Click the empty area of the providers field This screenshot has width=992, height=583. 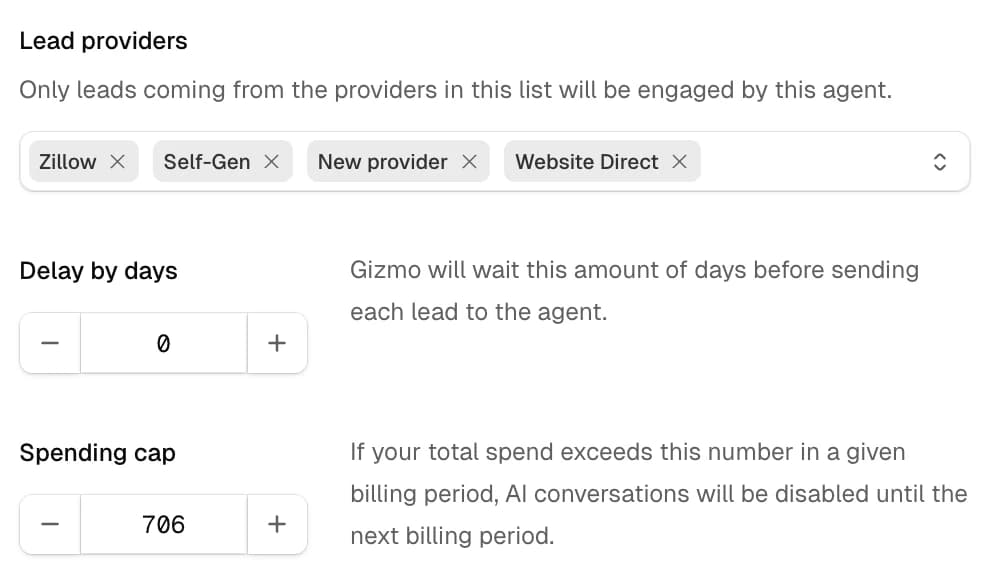(810, 162)
